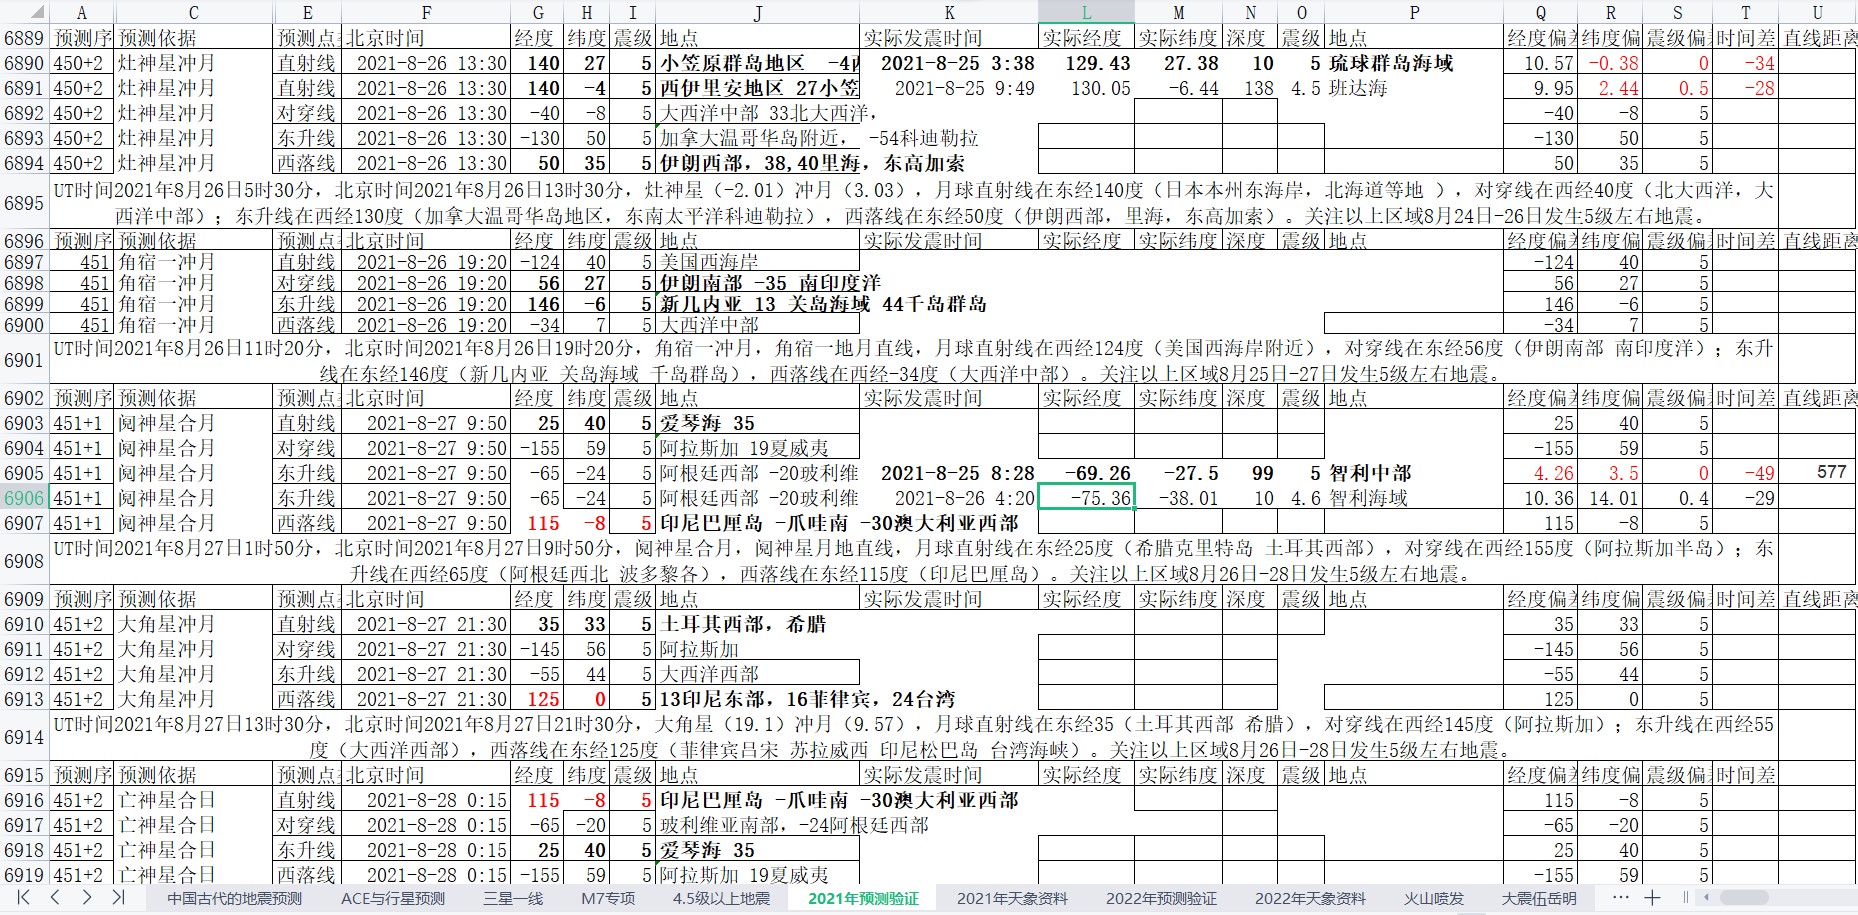
Task: Switch to the 2022年预测验证 sheet tab
Action: 1161,898
